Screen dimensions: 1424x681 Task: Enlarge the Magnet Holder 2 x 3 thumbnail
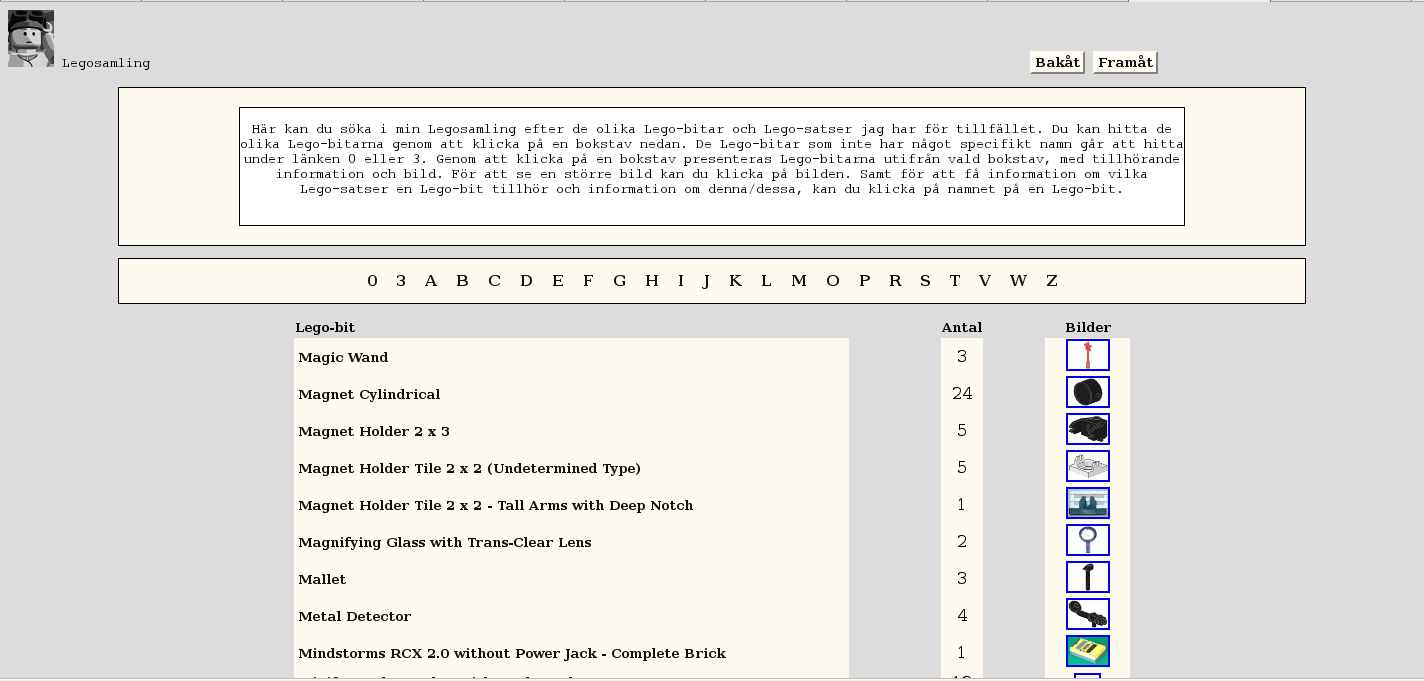1088,429
